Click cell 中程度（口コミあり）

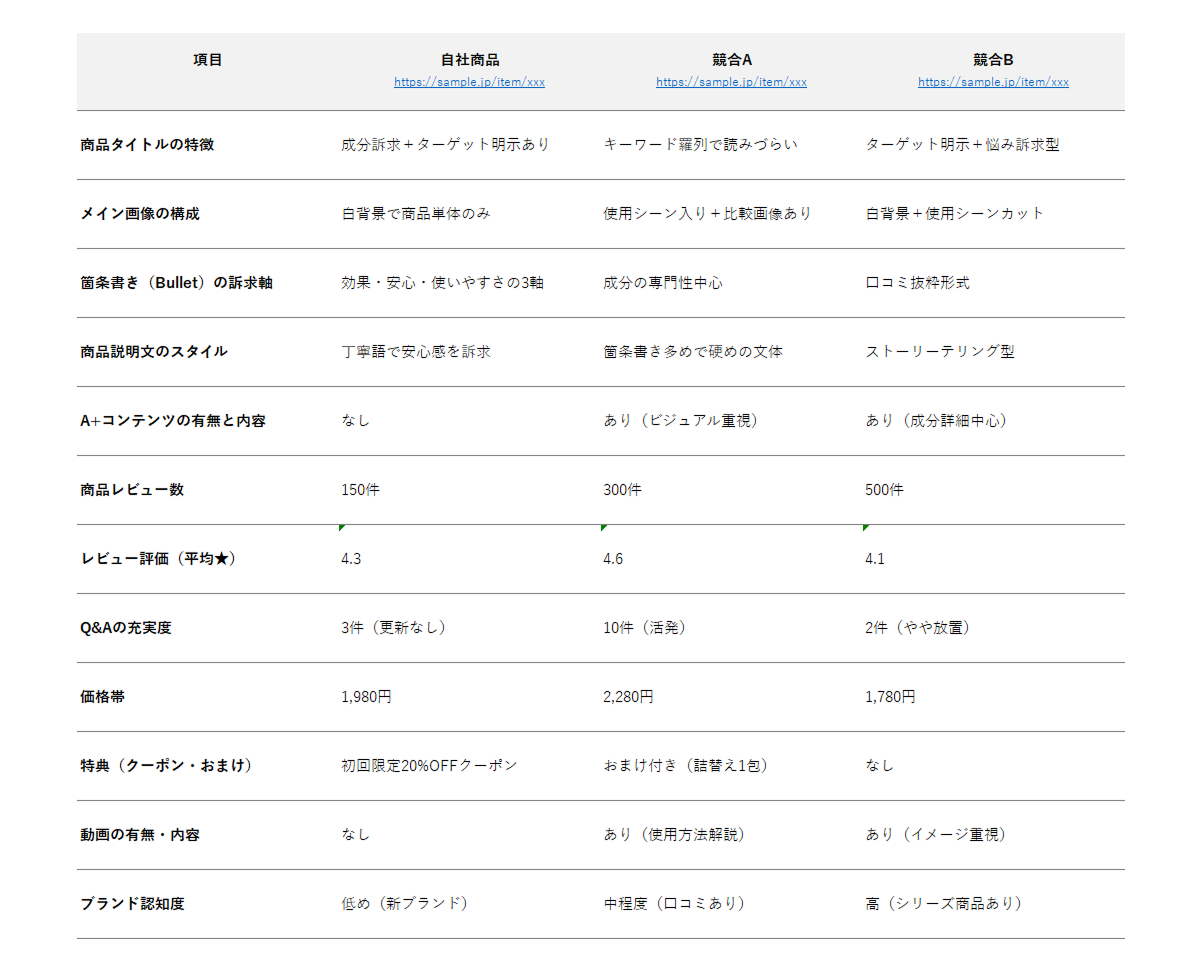pyautogui.click(x=676, y=904)
